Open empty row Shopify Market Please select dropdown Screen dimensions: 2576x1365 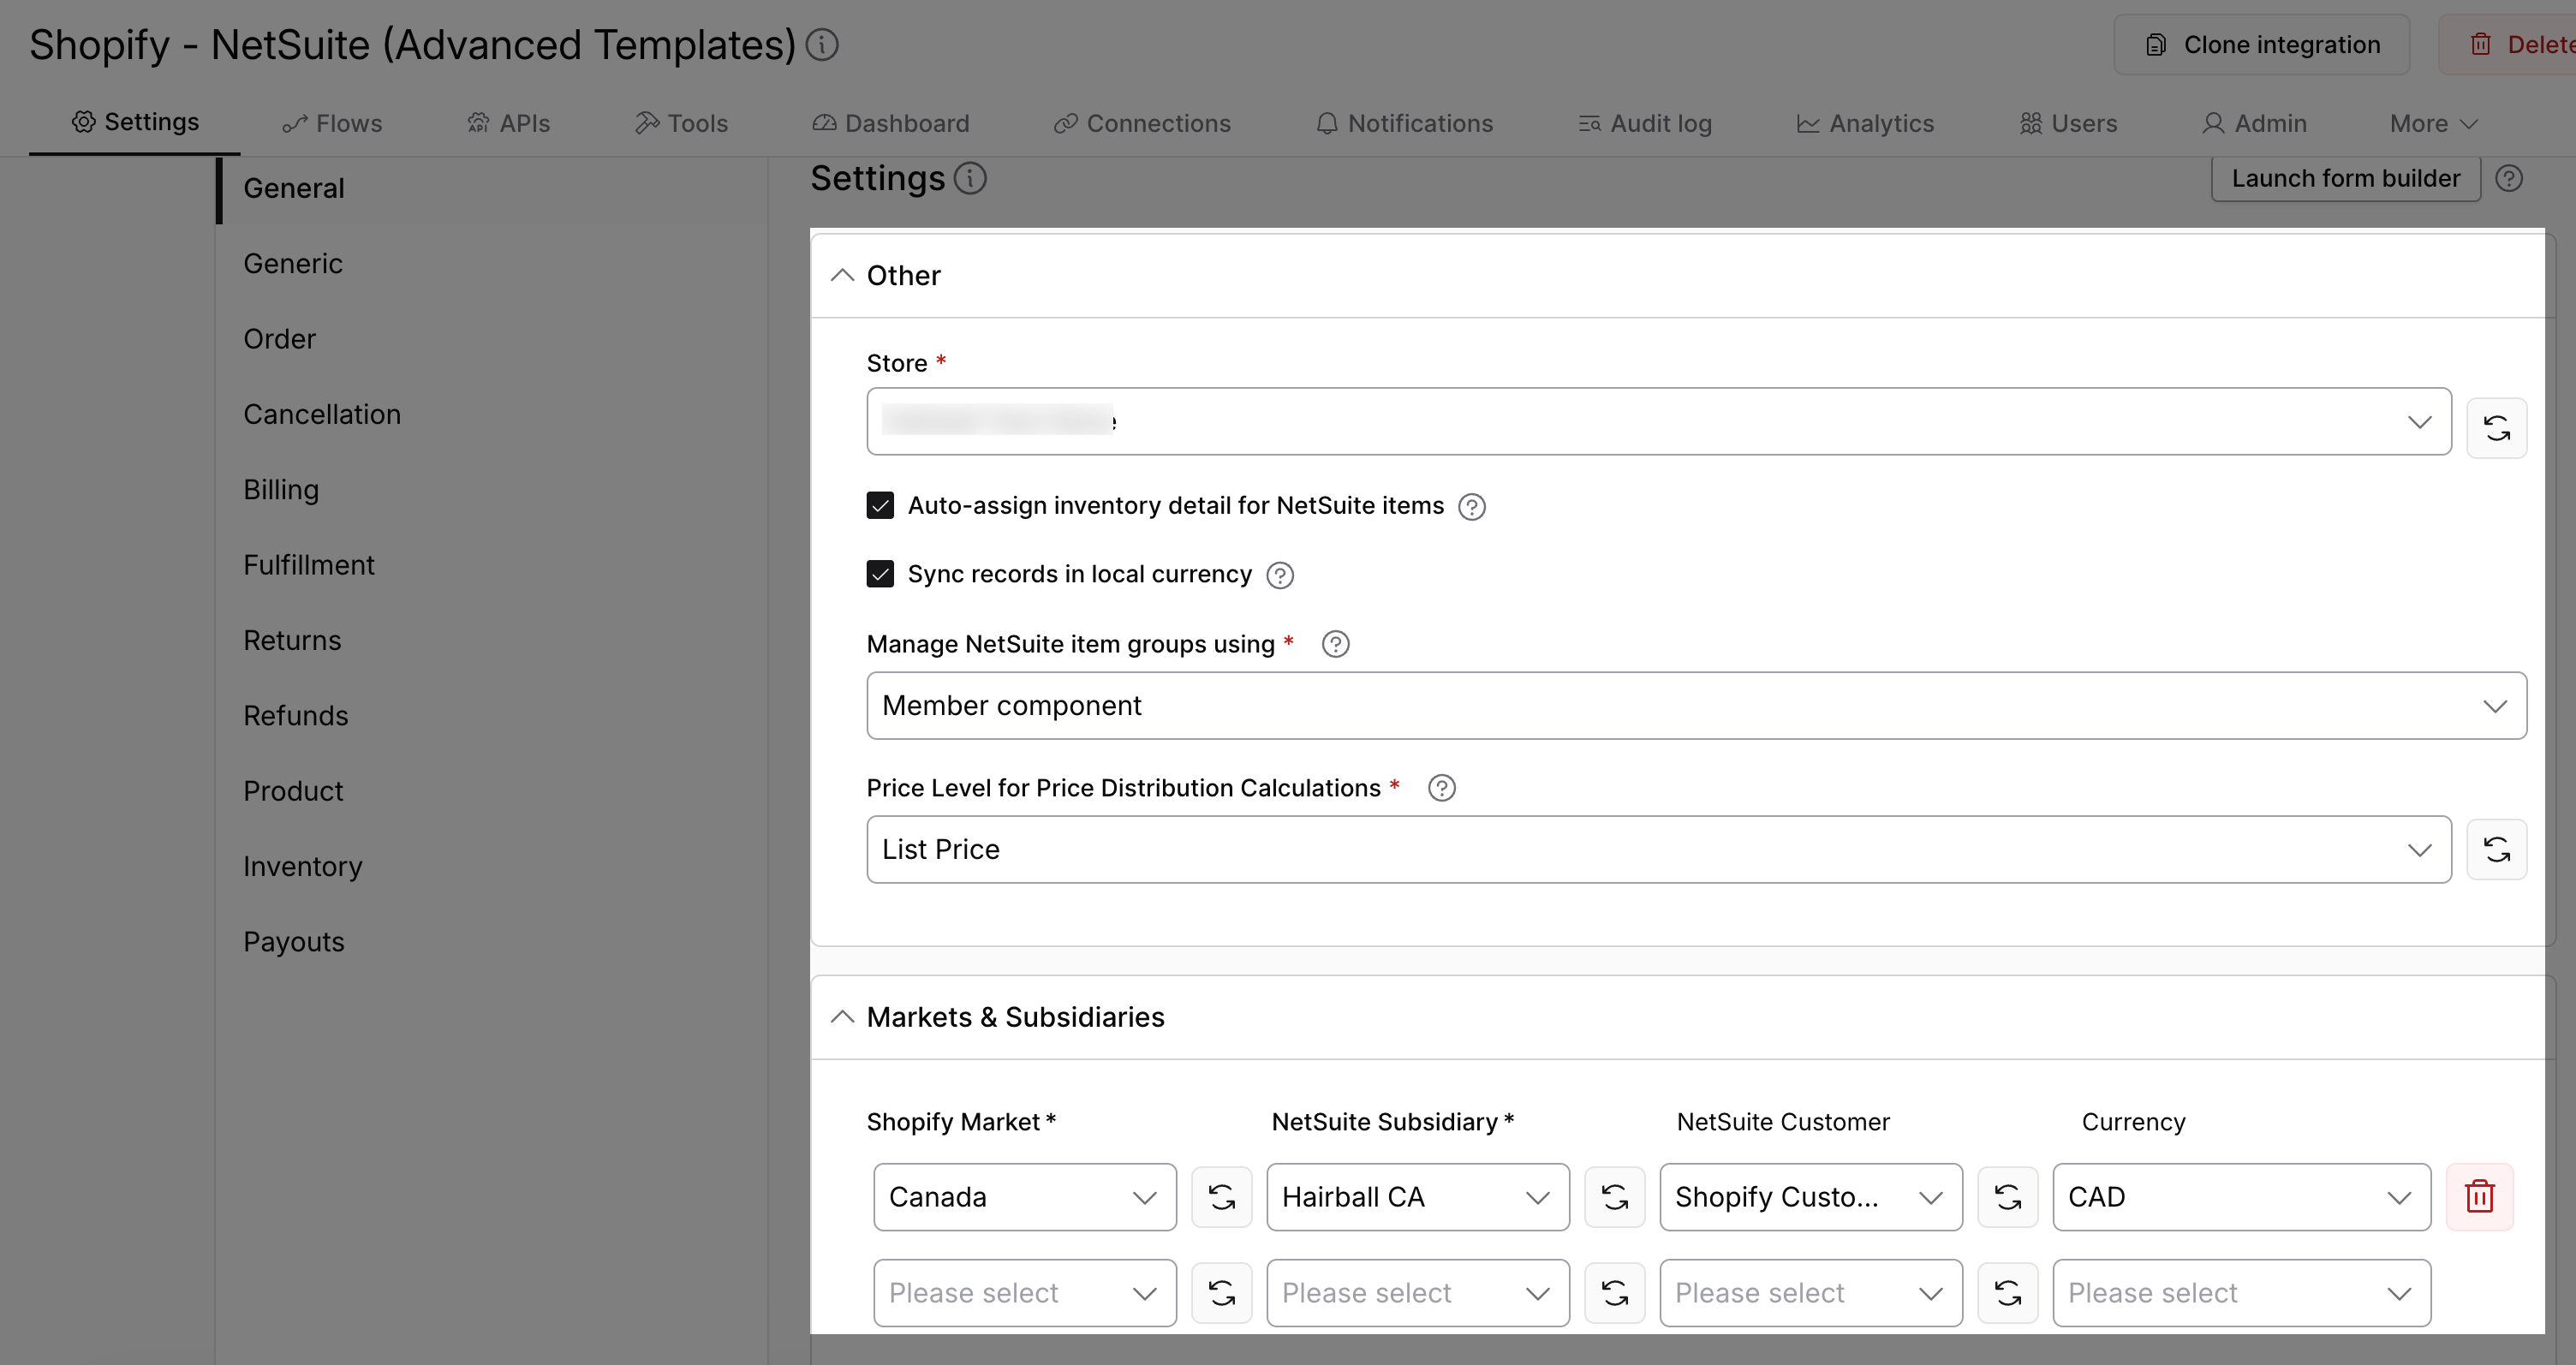1024,1293
